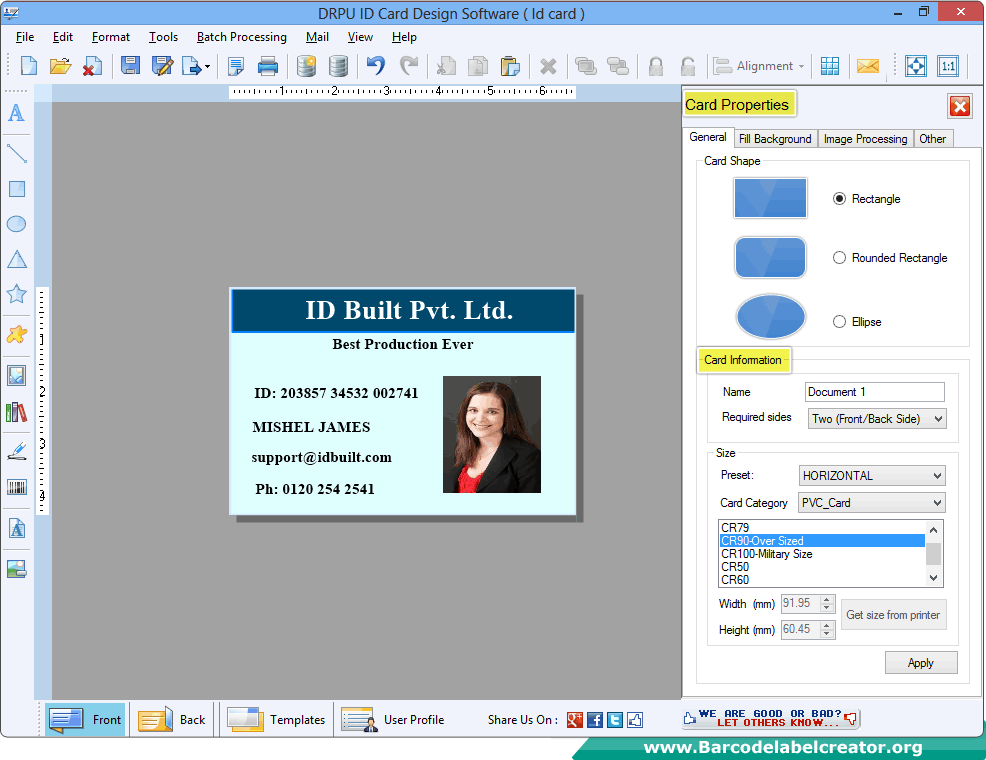
Task: Open the Format menu
Action: (111, 37)
